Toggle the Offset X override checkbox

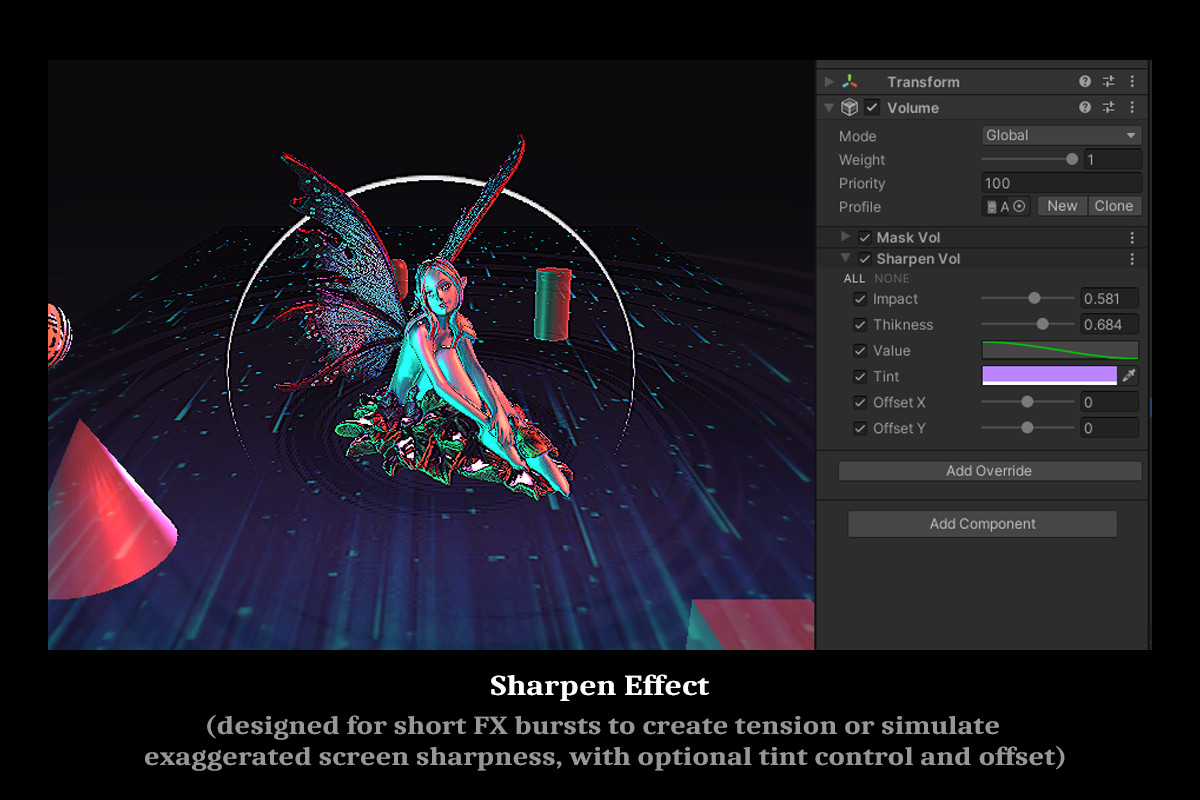pos(861,402)
